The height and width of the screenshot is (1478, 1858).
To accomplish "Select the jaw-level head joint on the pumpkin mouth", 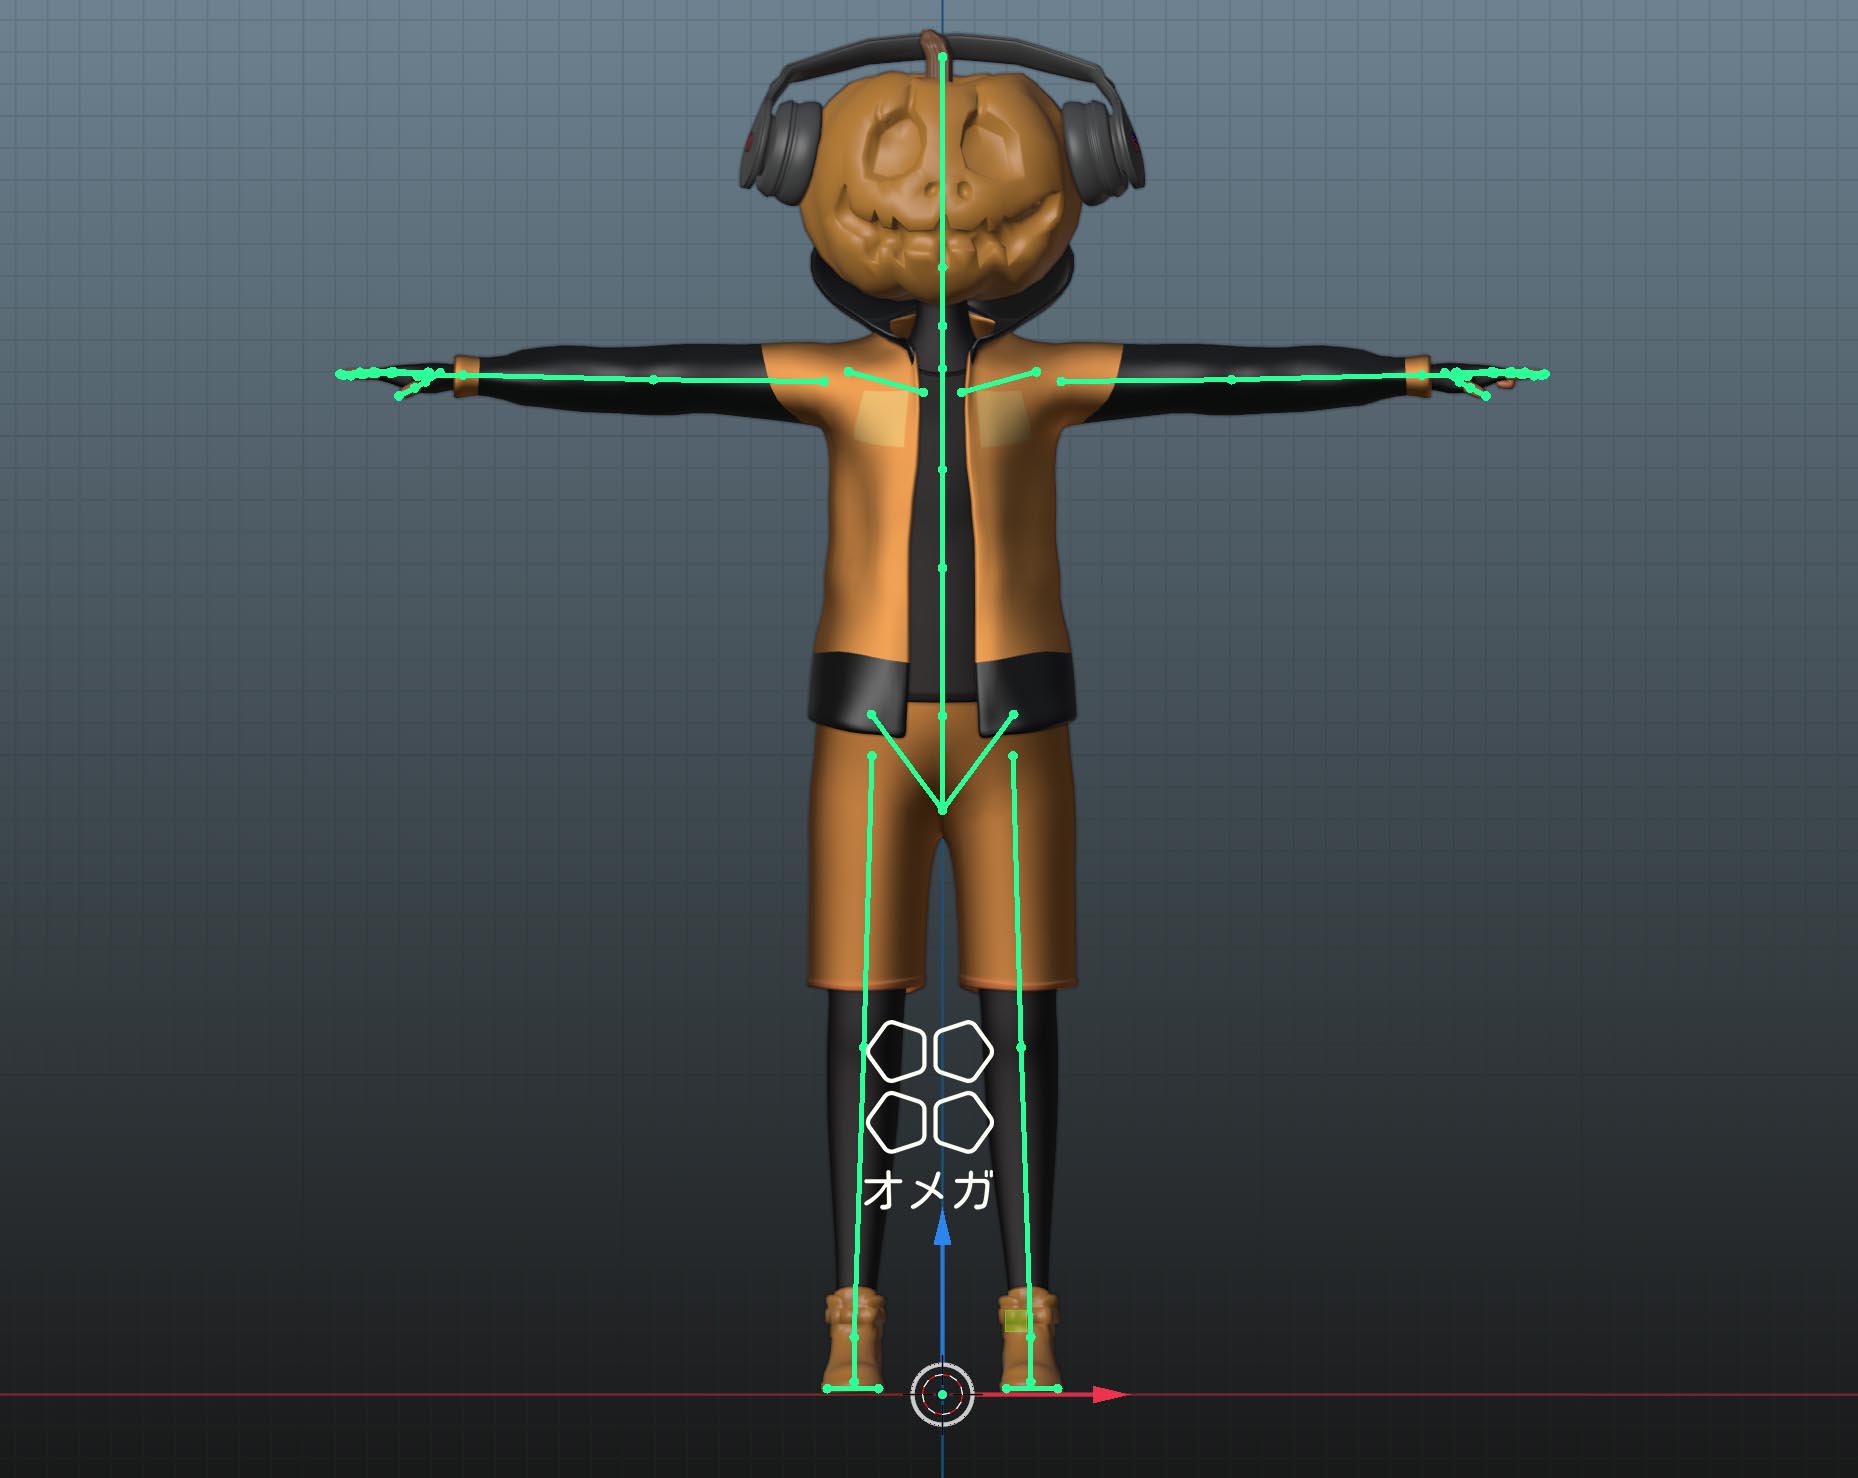I will click(x=942, y=268).
